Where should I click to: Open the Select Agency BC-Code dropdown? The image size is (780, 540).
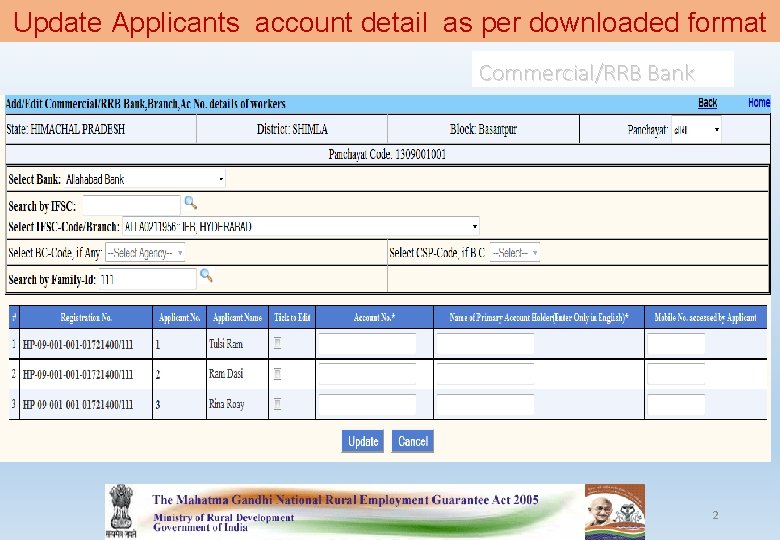[145, 253]
